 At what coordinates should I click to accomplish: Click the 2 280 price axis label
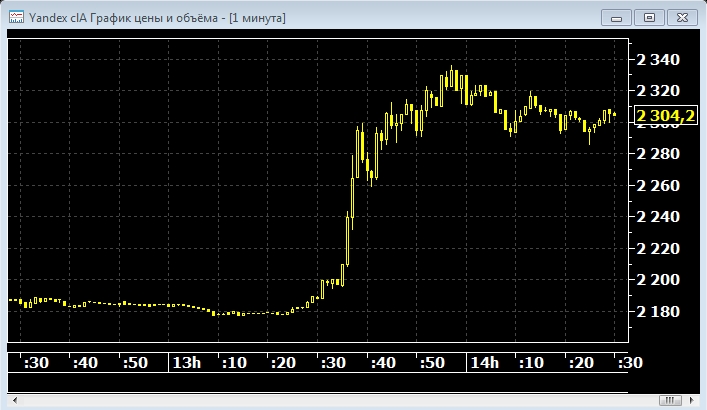pyautogui.click(x=657, y=154)
